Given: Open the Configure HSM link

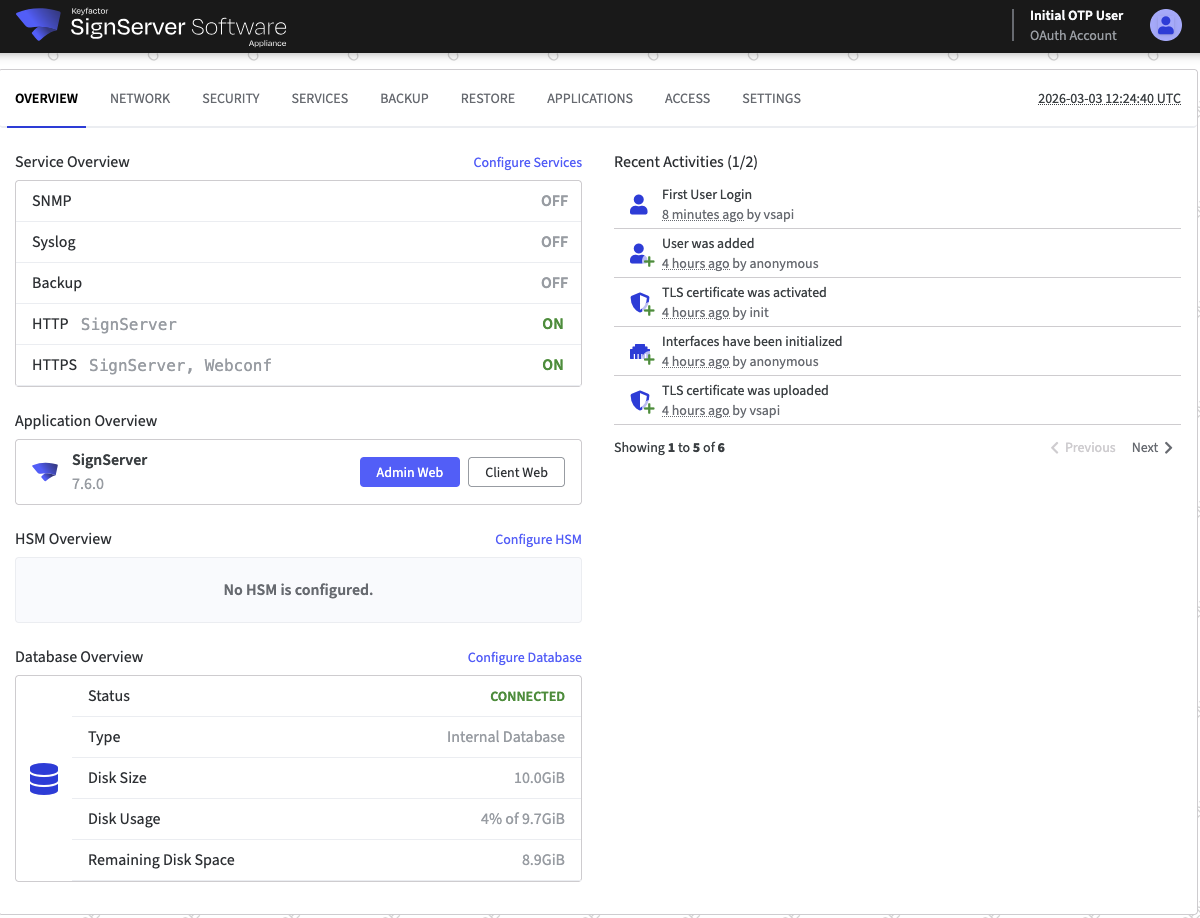Looking at the screenshot, I should click(538, 540).
